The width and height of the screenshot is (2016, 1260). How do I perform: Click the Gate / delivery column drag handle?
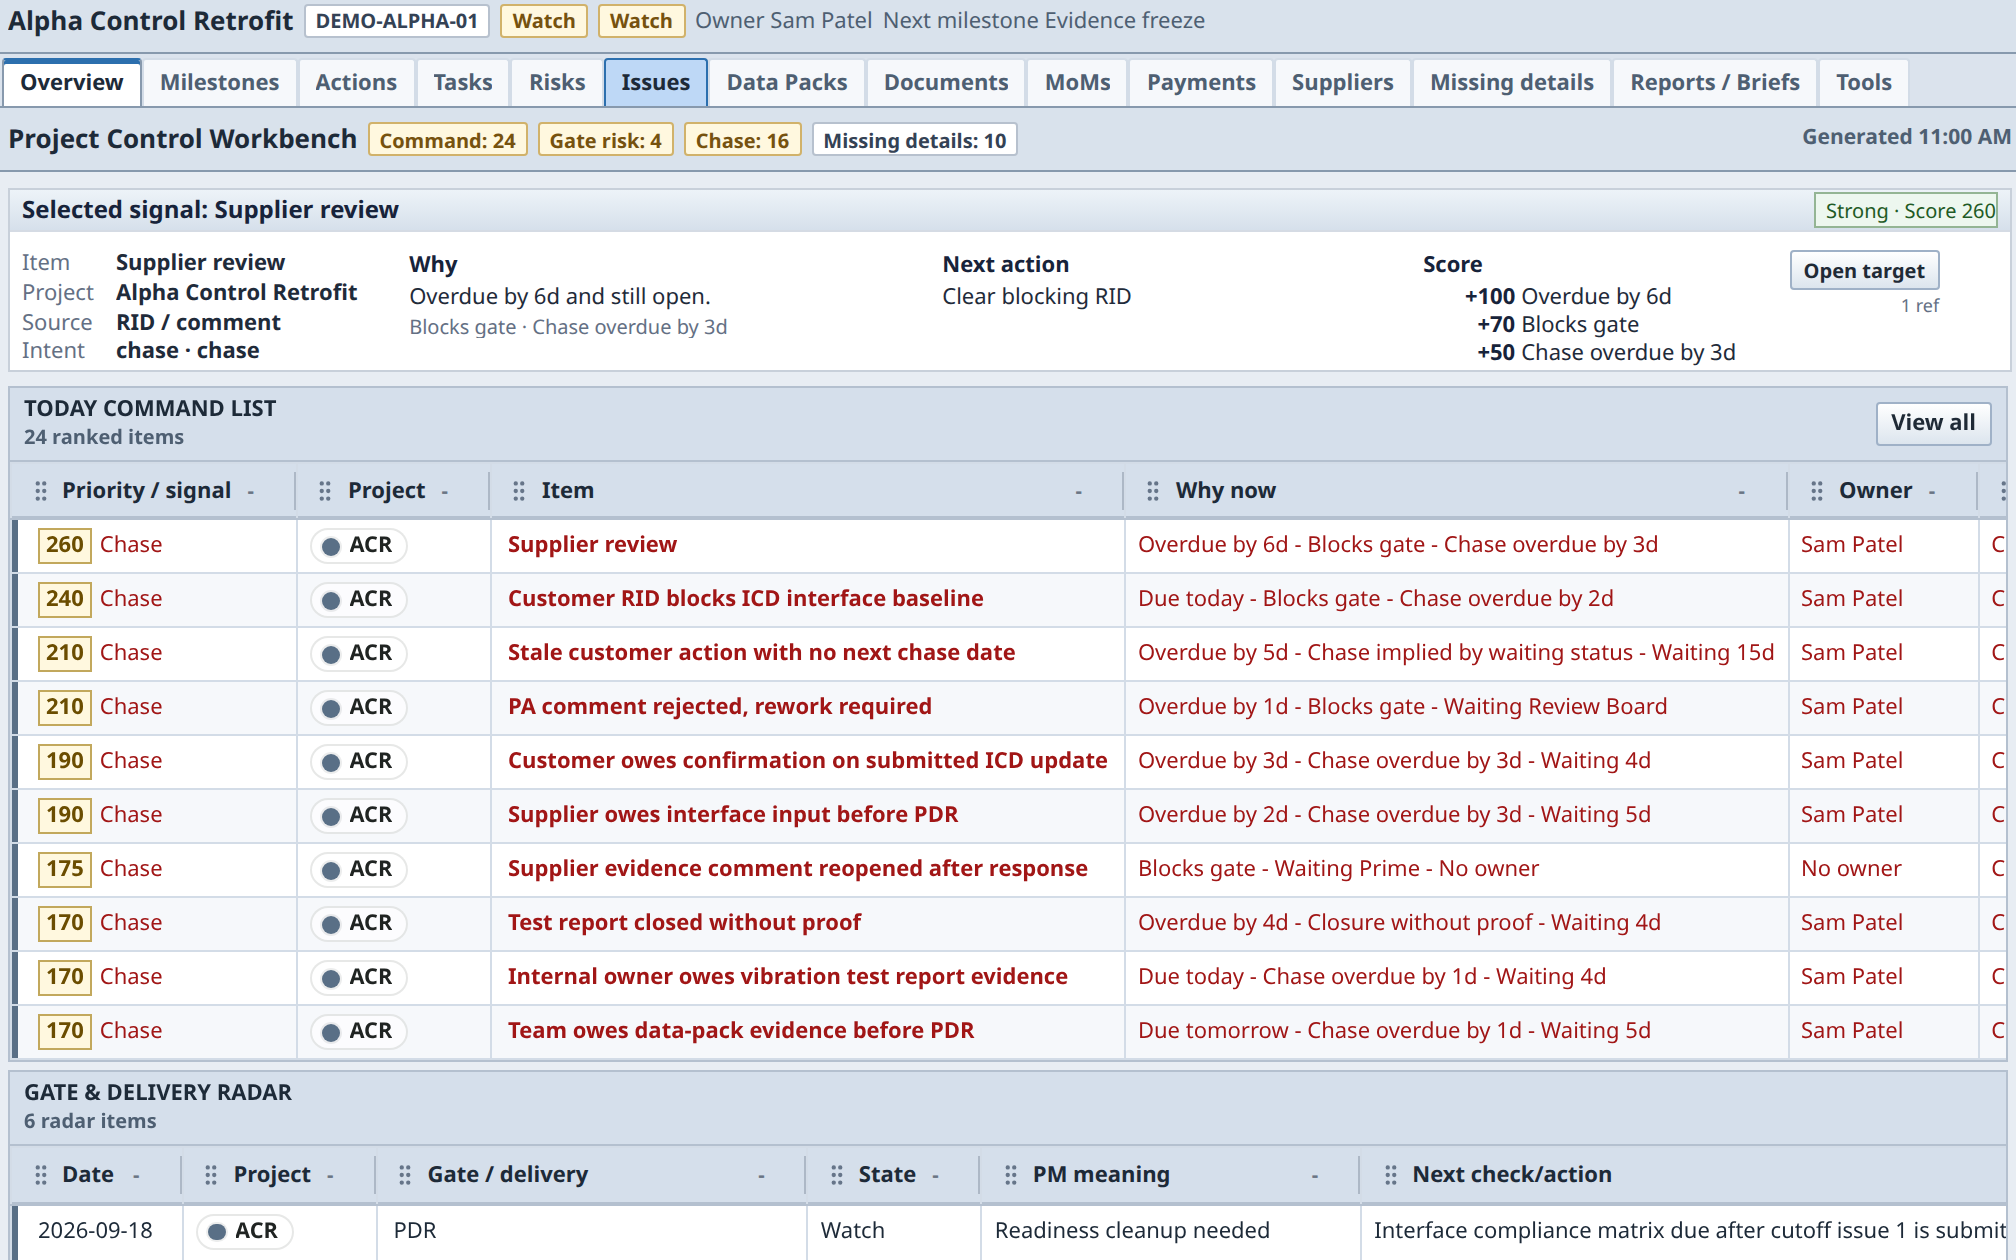pos(405,1175)
